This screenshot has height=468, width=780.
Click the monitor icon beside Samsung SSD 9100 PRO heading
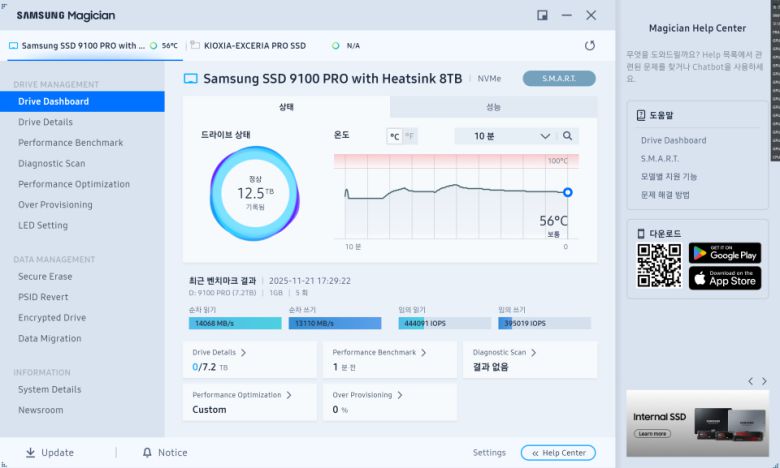(x=191, y=79)
